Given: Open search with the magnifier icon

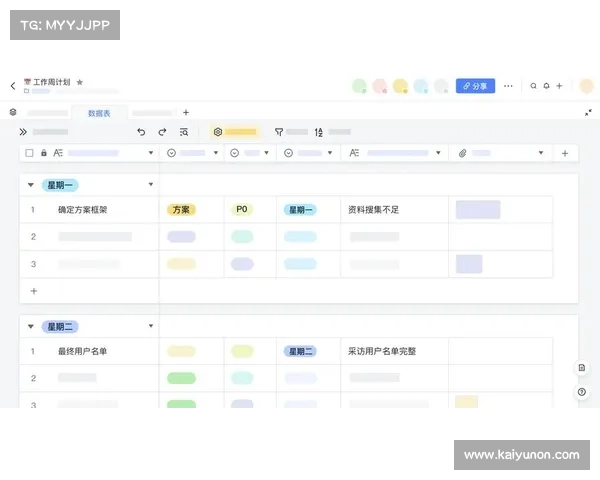Looking at the screenshot, I should [x=533, y=86].
